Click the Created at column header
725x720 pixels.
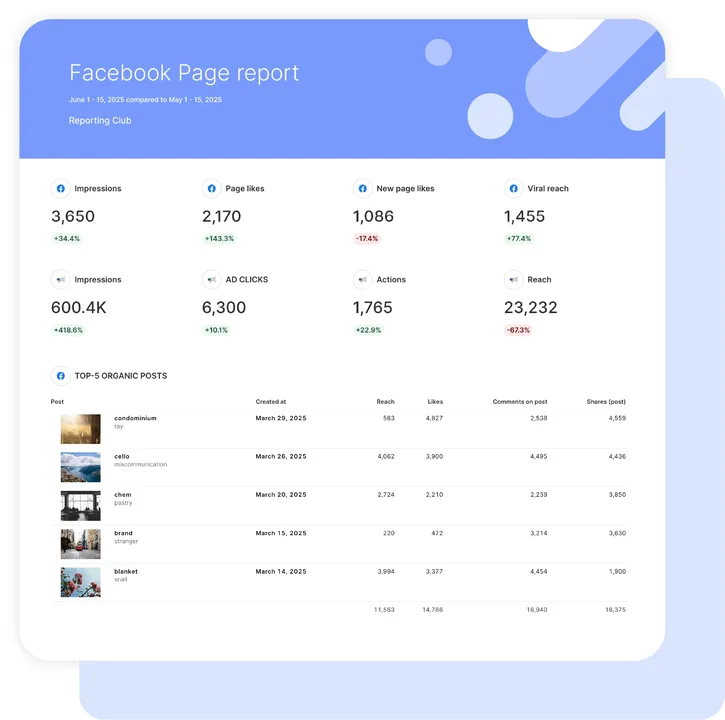click(x=271, y=402)
